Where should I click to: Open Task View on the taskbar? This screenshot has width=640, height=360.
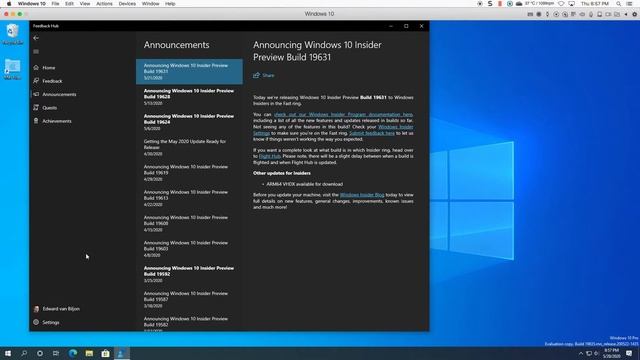pyautogui.click(x=56, y=353)
